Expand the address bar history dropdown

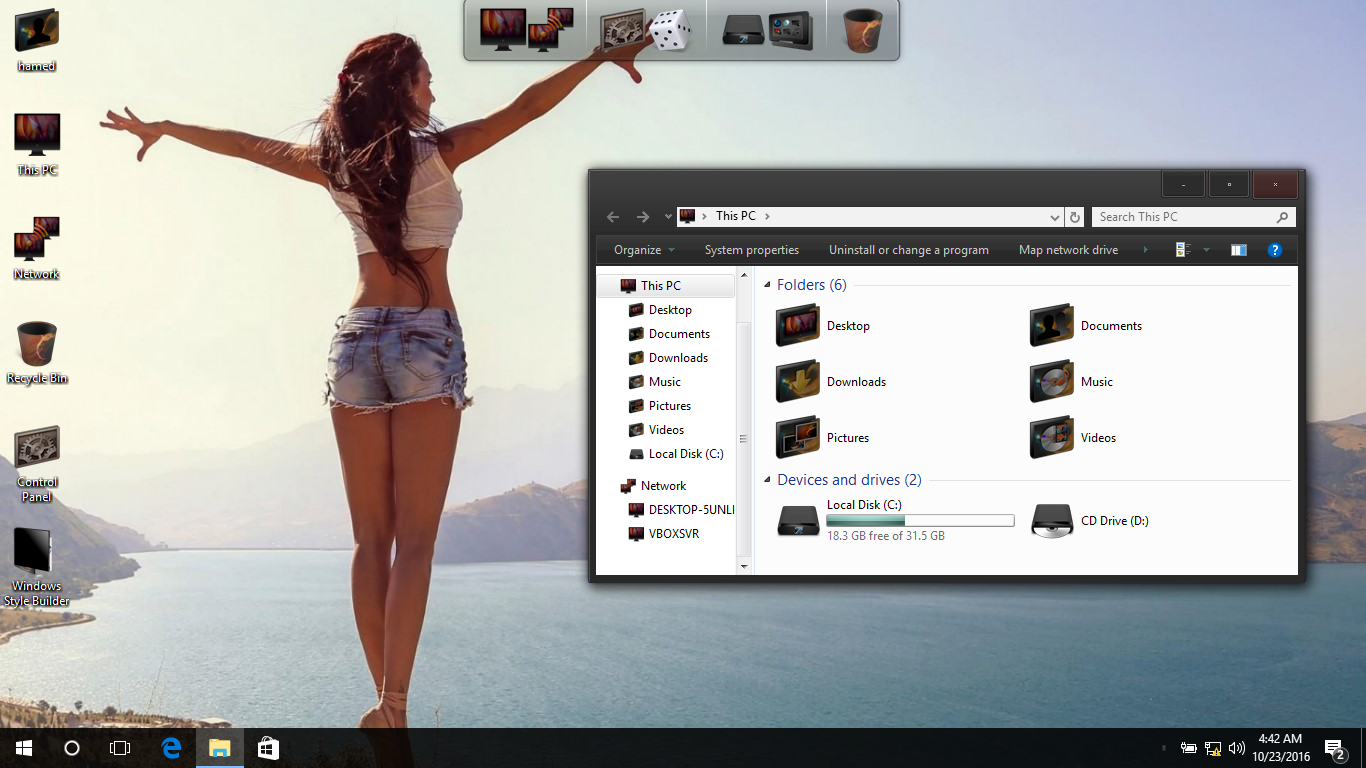pyautogui.click(x=1054, y=217)
